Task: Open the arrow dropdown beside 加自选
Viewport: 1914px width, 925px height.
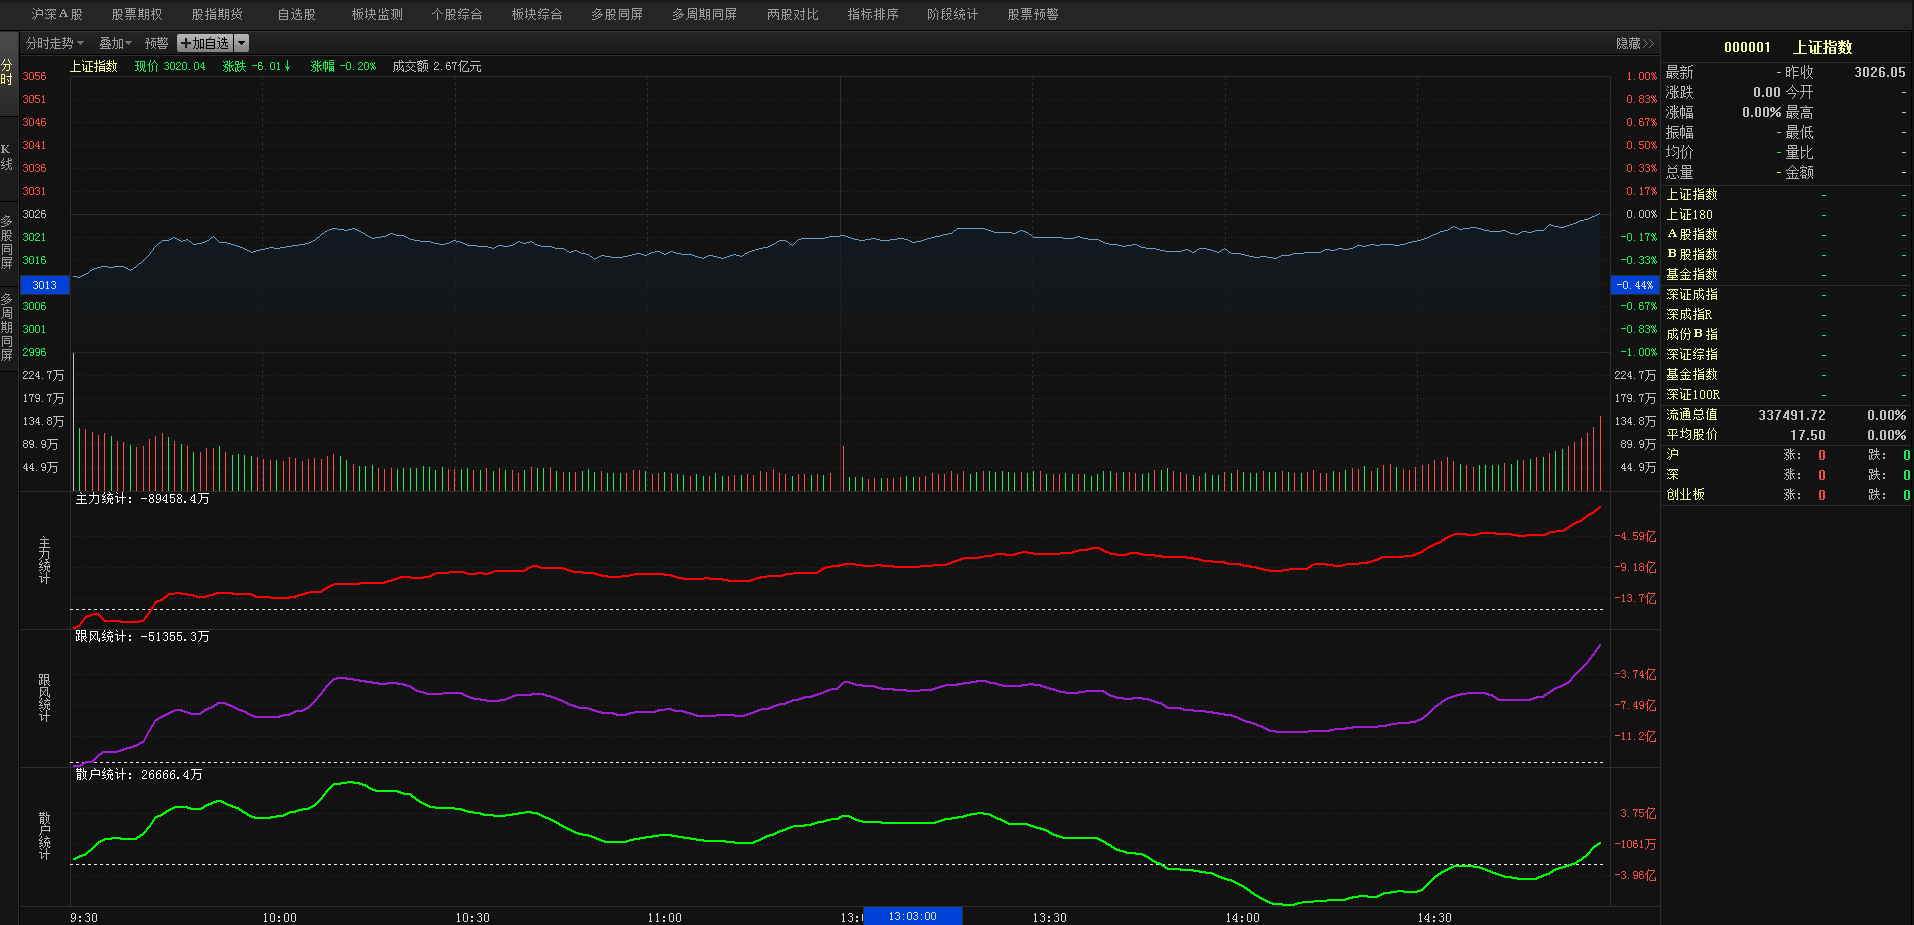Action: [x=241, y=43]
